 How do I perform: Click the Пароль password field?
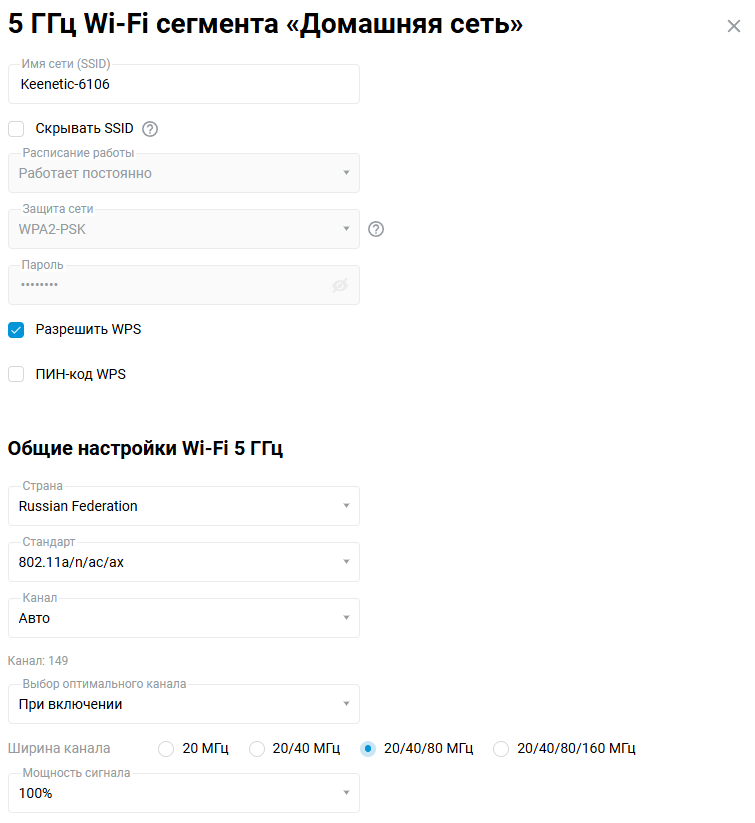(170, 285)
